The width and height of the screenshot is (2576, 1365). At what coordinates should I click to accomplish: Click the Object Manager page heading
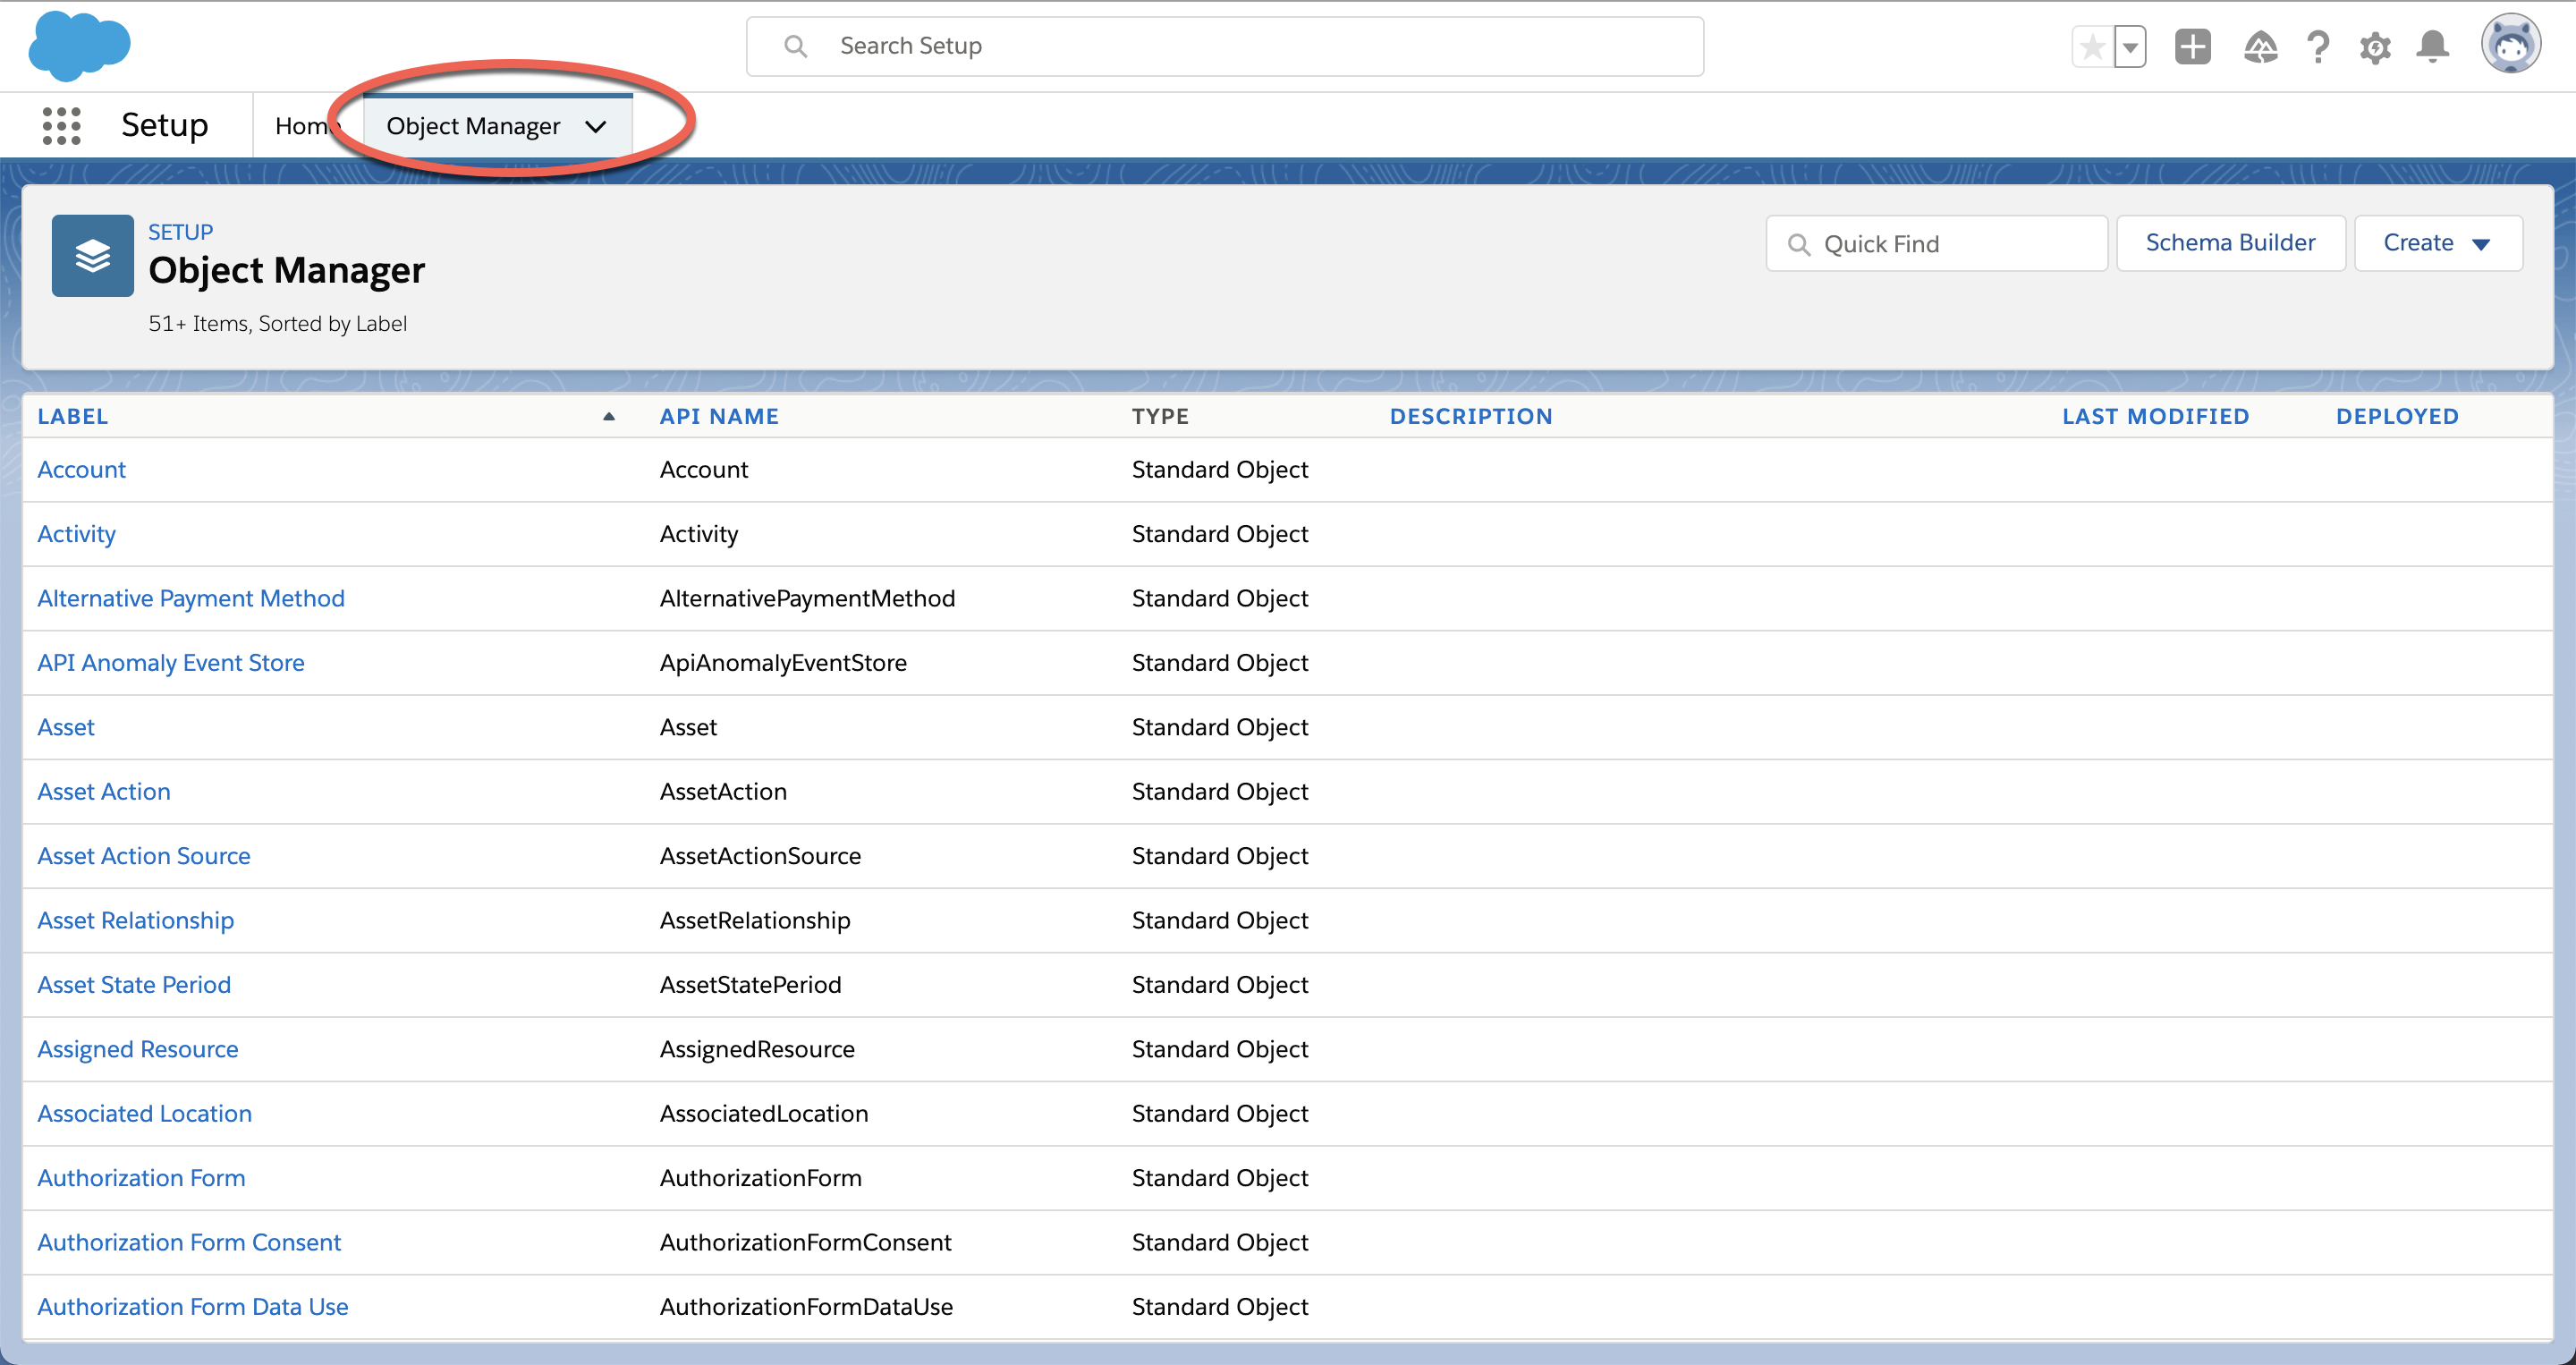[x=287, y=270]
